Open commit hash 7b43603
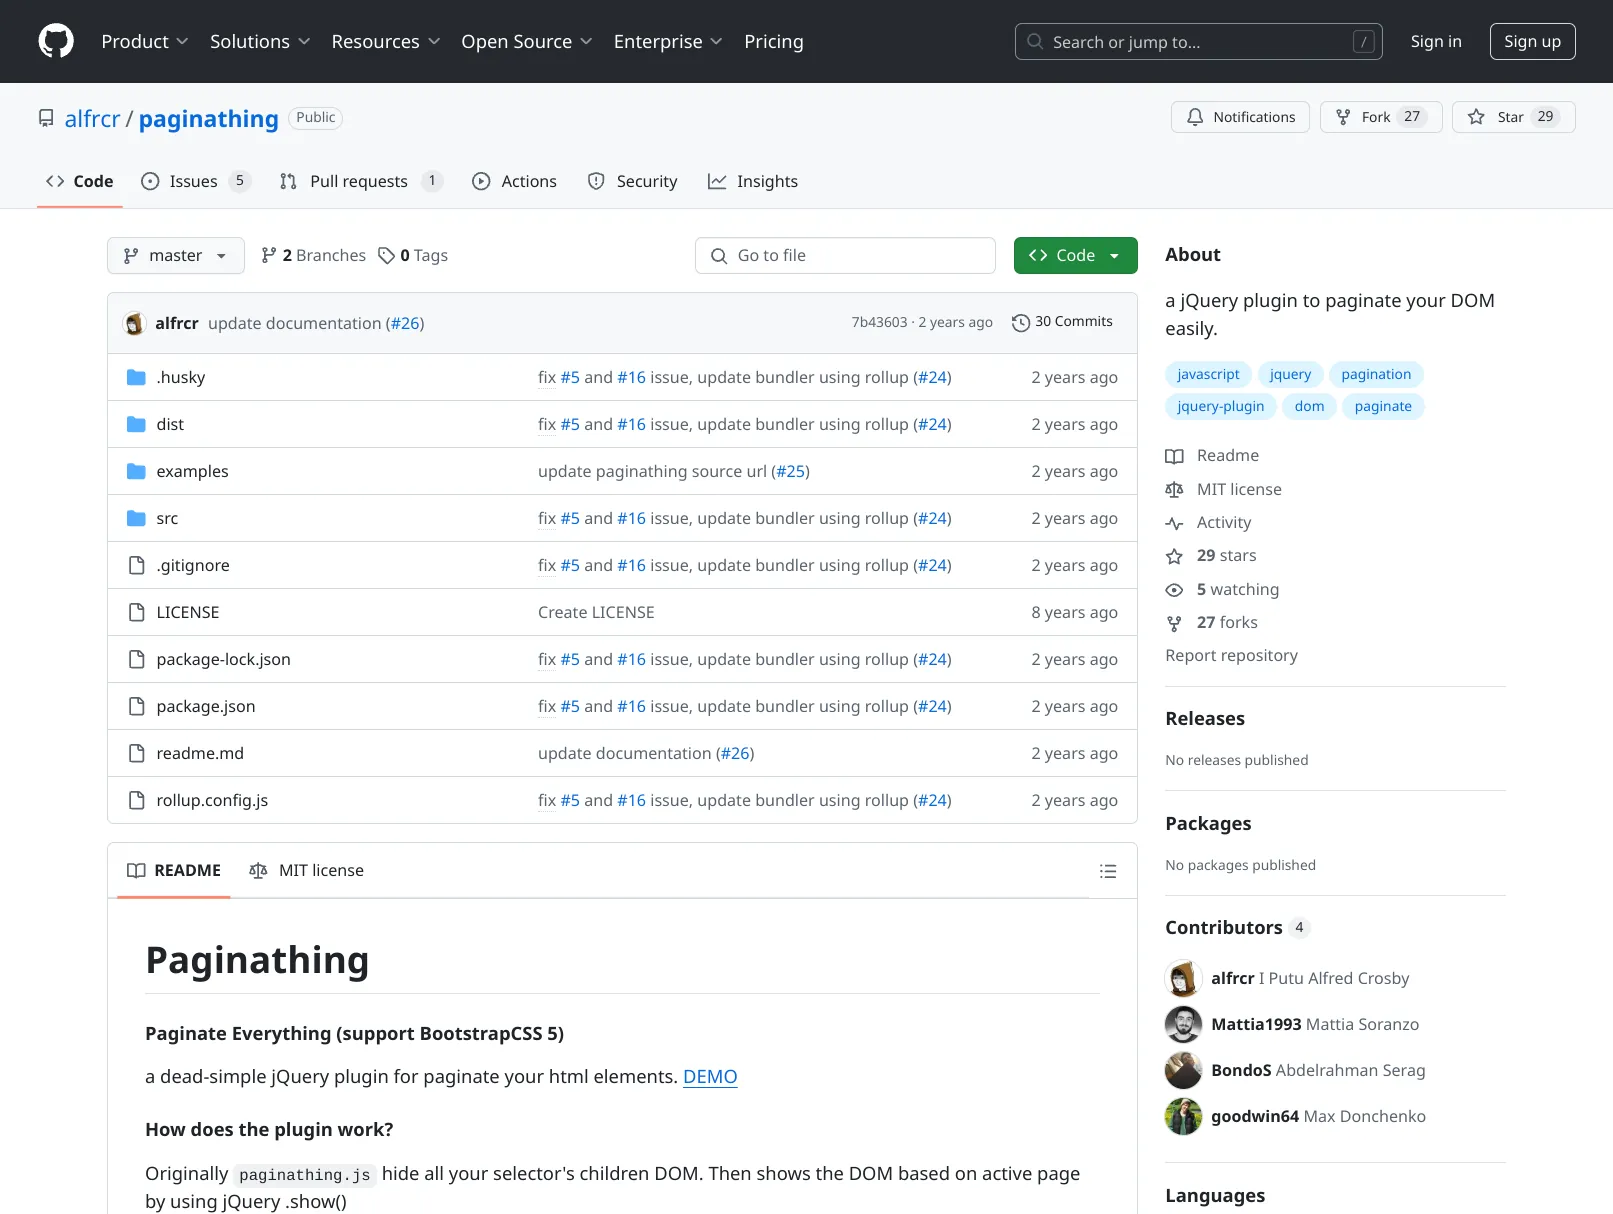The height and width of the screenshot is (1214, 1613). (x=879, y=322)
